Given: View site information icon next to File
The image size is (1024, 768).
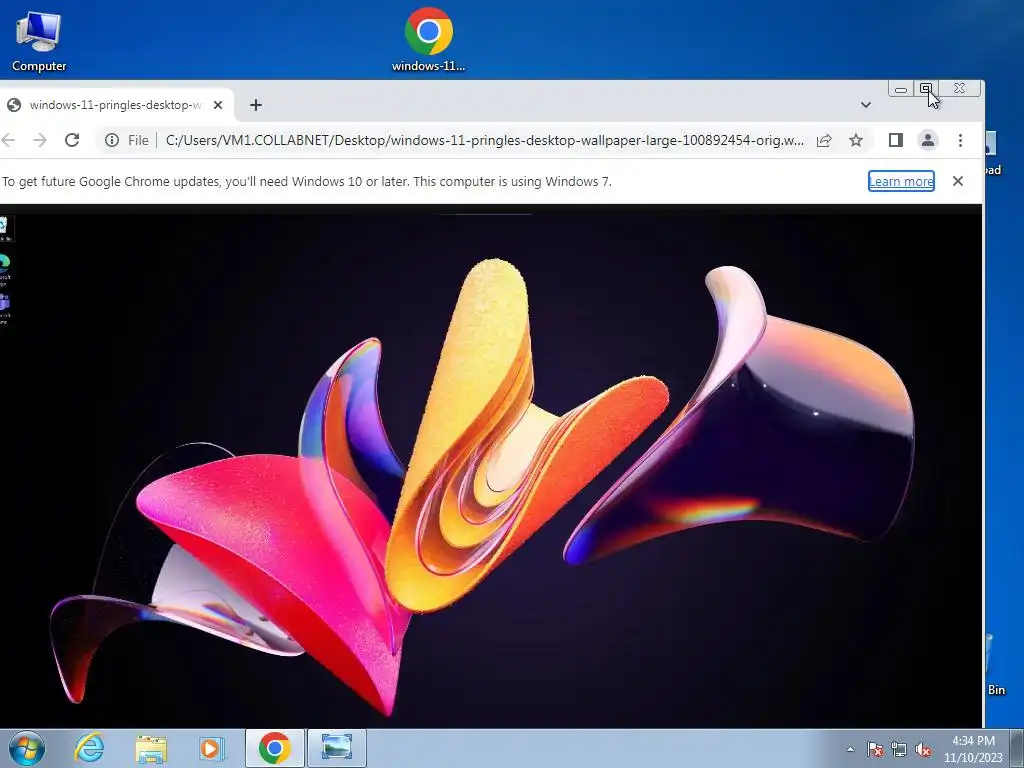Looking at the screenshot, I should point(112,140).
